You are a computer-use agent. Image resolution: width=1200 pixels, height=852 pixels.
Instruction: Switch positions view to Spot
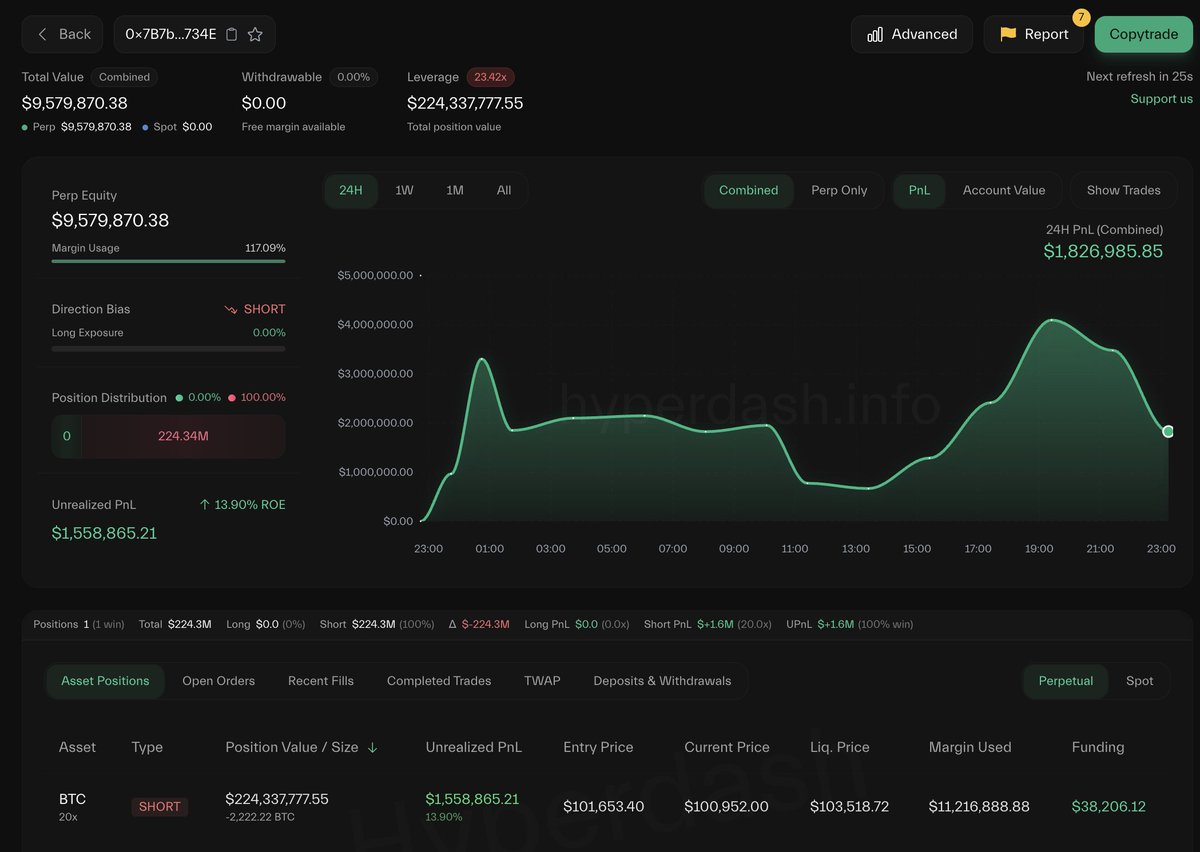pos(1140,681)
